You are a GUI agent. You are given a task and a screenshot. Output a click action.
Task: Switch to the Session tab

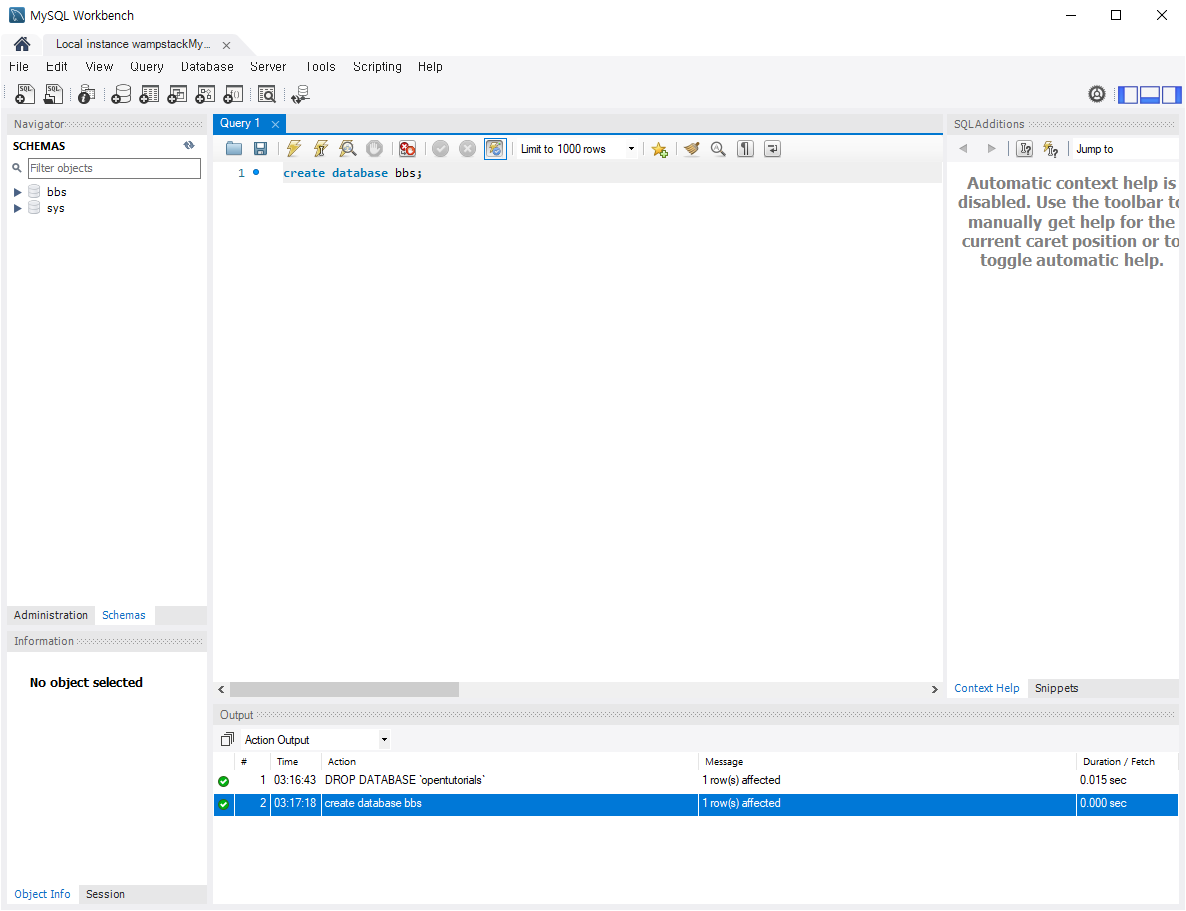pos(105,894)
